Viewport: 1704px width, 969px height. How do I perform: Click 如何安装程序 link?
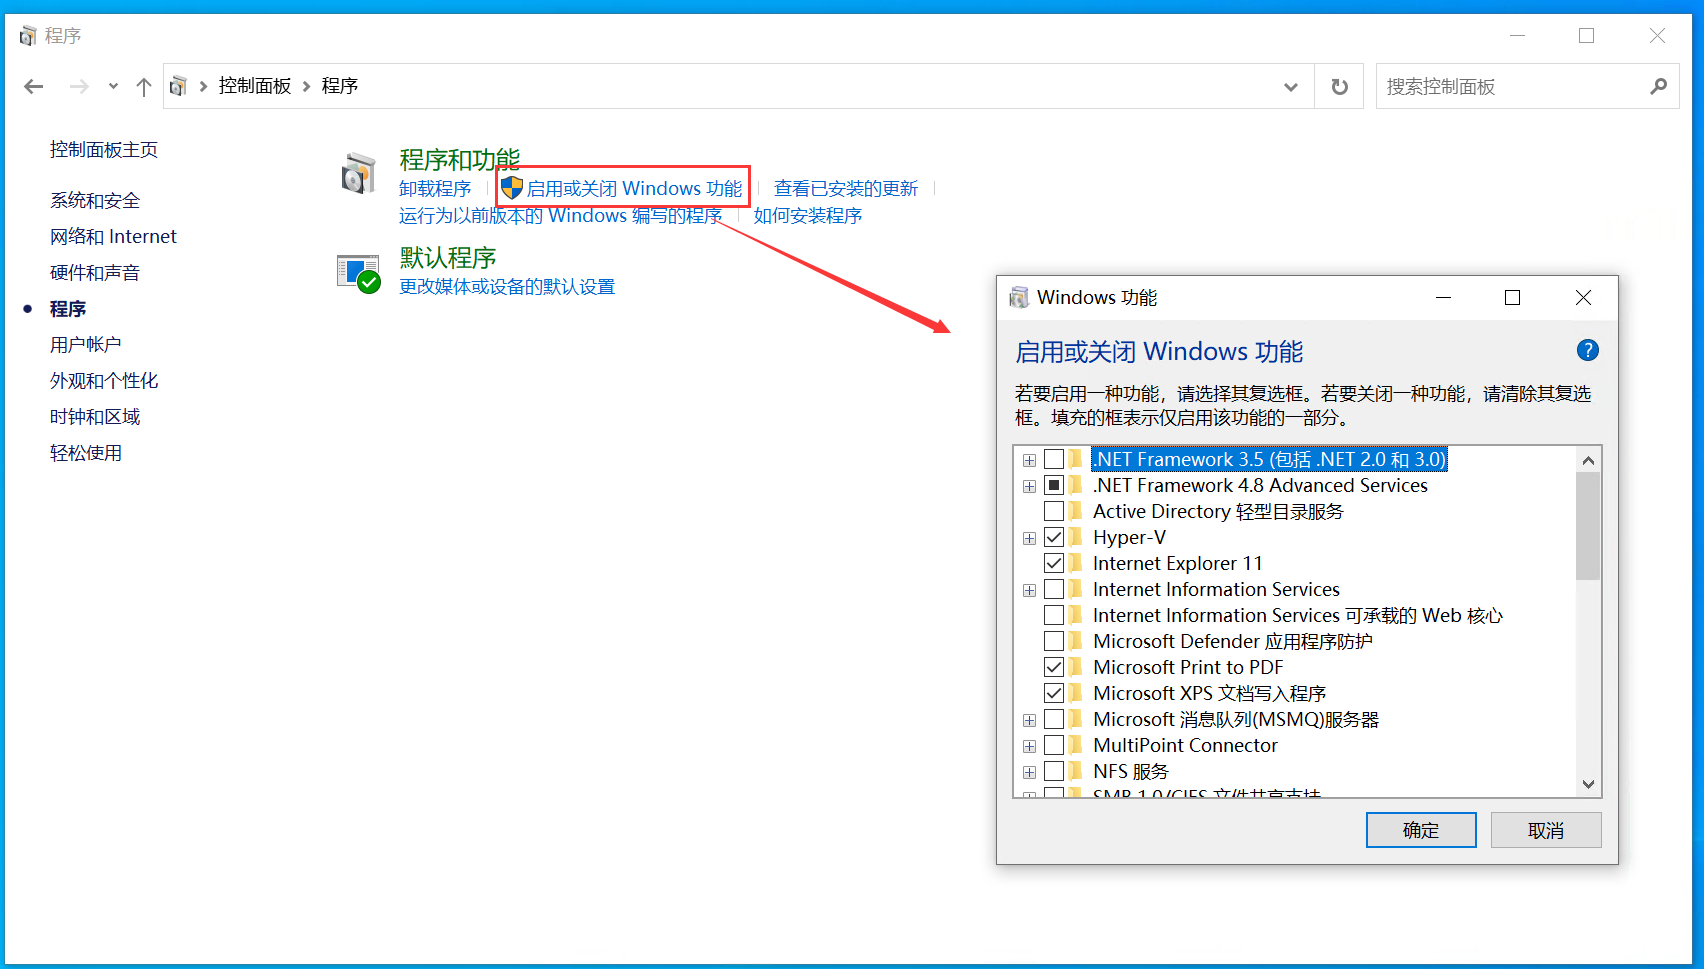click(808, 216)
